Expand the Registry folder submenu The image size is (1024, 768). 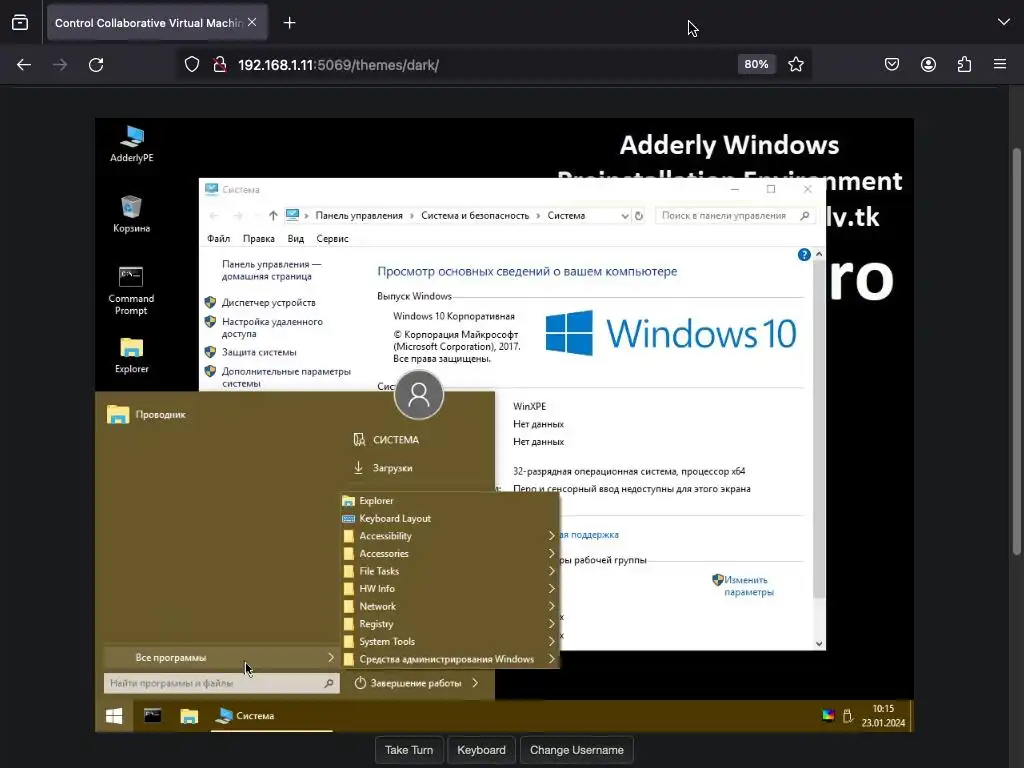(x=449, y=624)
